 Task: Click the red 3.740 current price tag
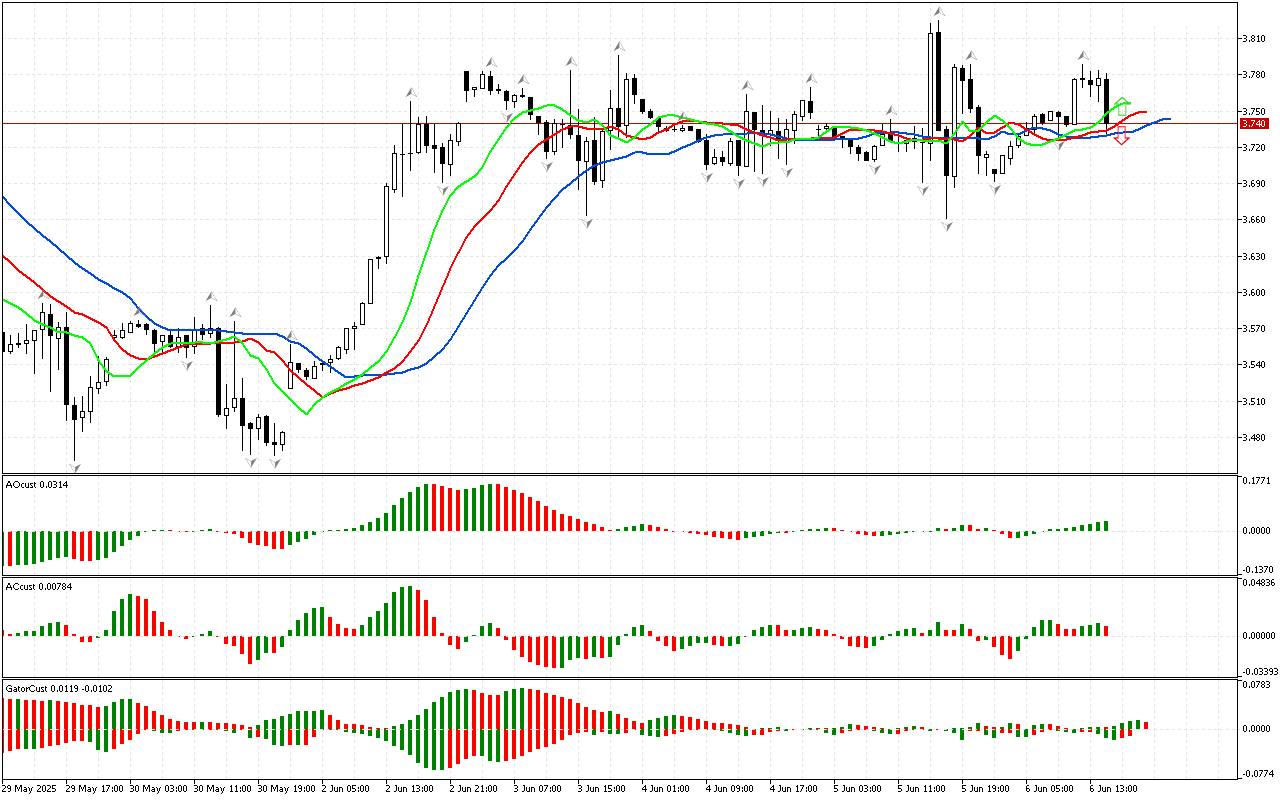1253,123
